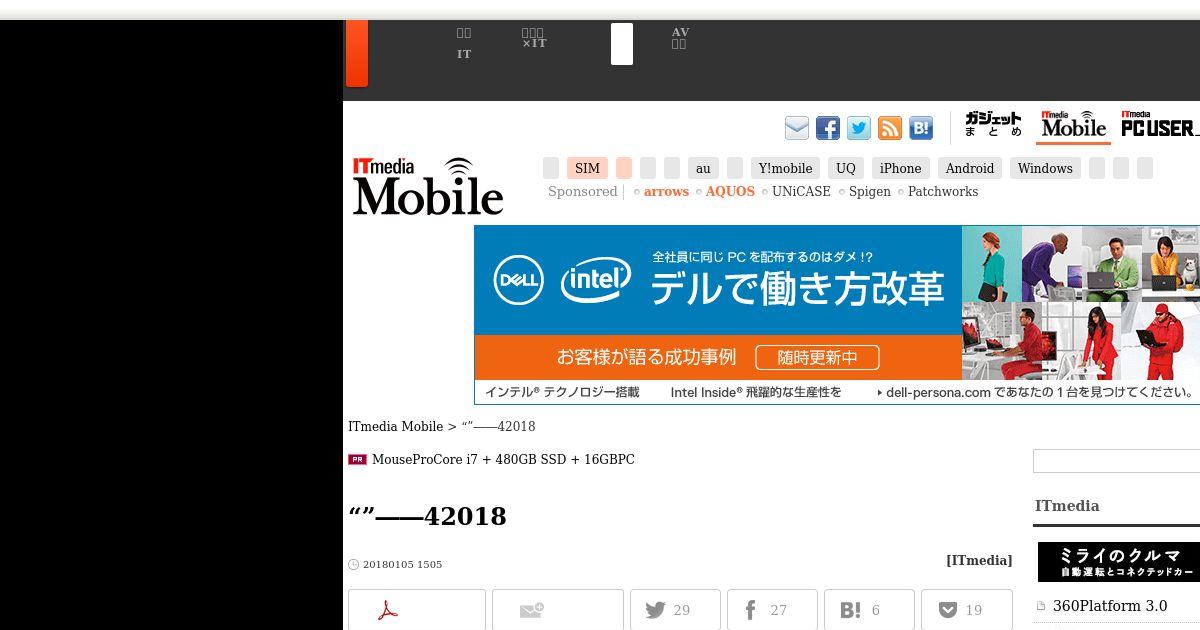Select the au category tag
This screenshot has height=630, width=1200.
click(x=703, y=168)
